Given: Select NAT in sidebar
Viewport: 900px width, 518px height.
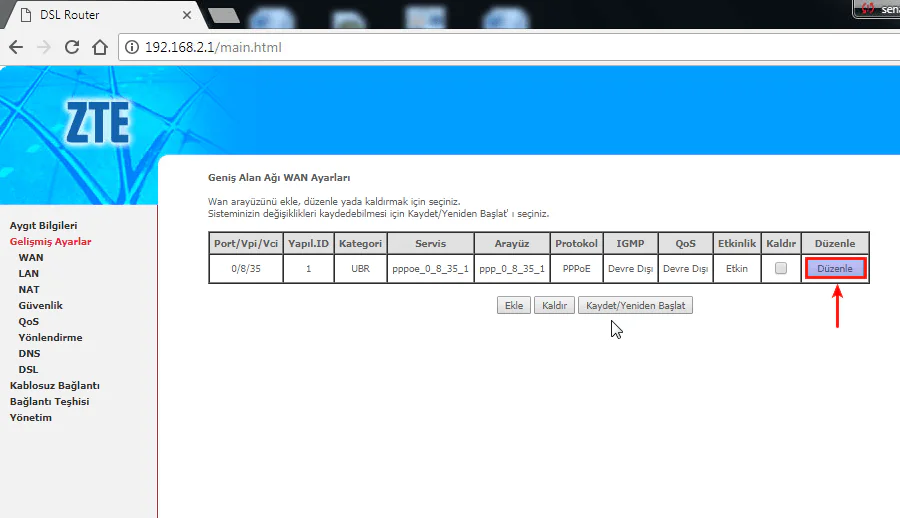Looking at the screenshot, I should click(29, 290).
